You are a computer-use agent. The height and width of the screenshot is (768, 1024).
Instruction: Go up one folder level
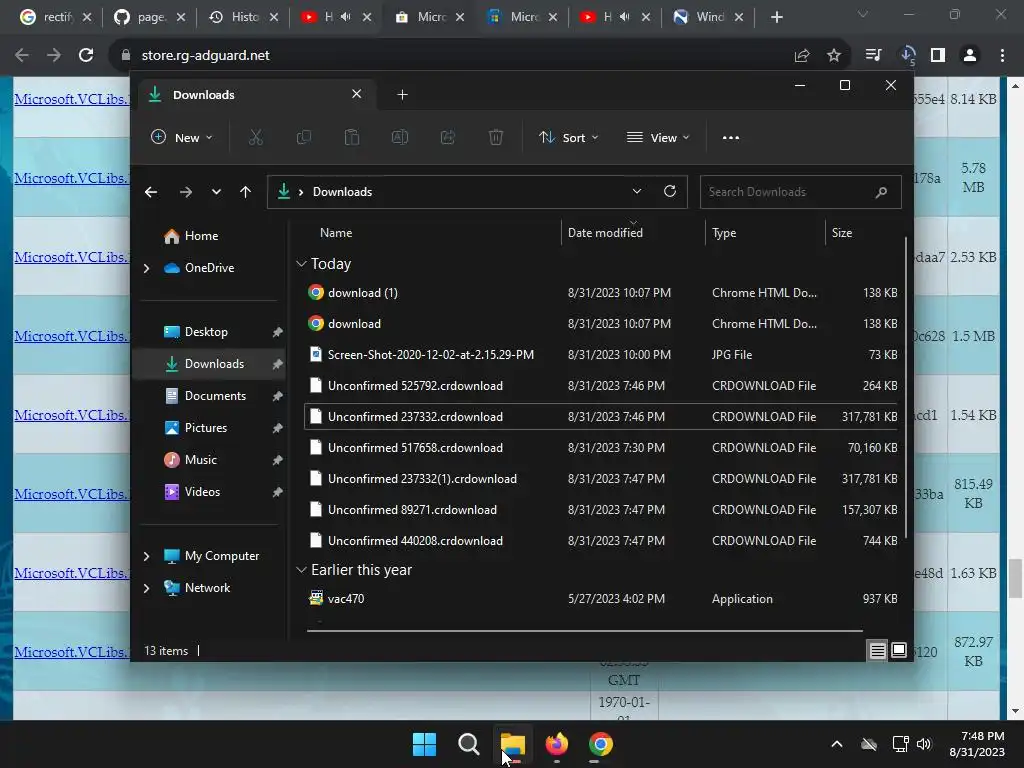246,192
